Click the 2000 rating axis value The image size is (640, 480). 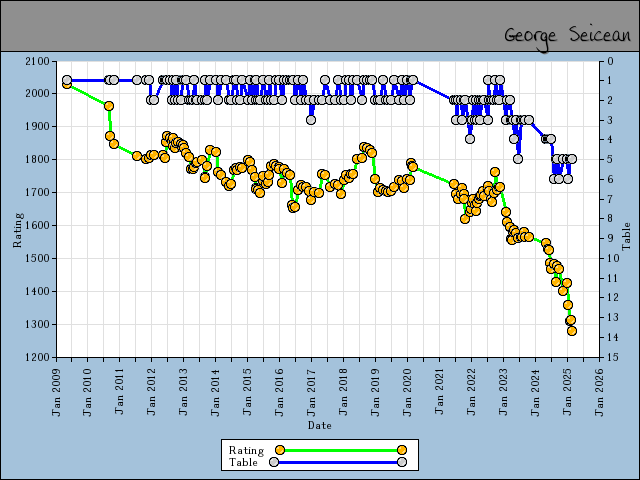pyautogui.click(x=37, y=93)
